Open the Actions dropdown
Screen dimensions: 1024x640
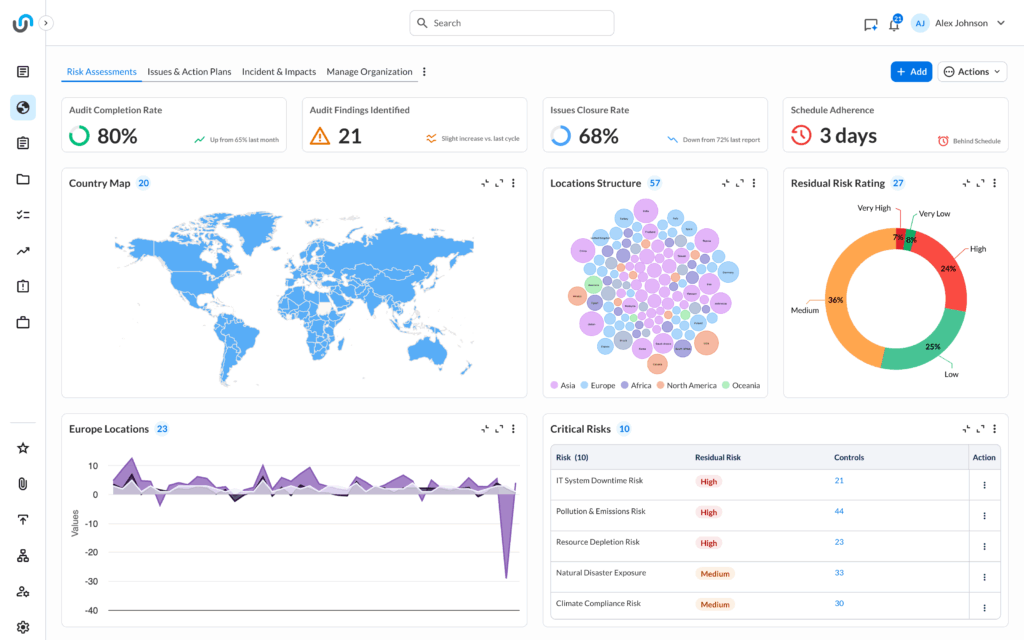pyautogui.click(x=972, y=72)
